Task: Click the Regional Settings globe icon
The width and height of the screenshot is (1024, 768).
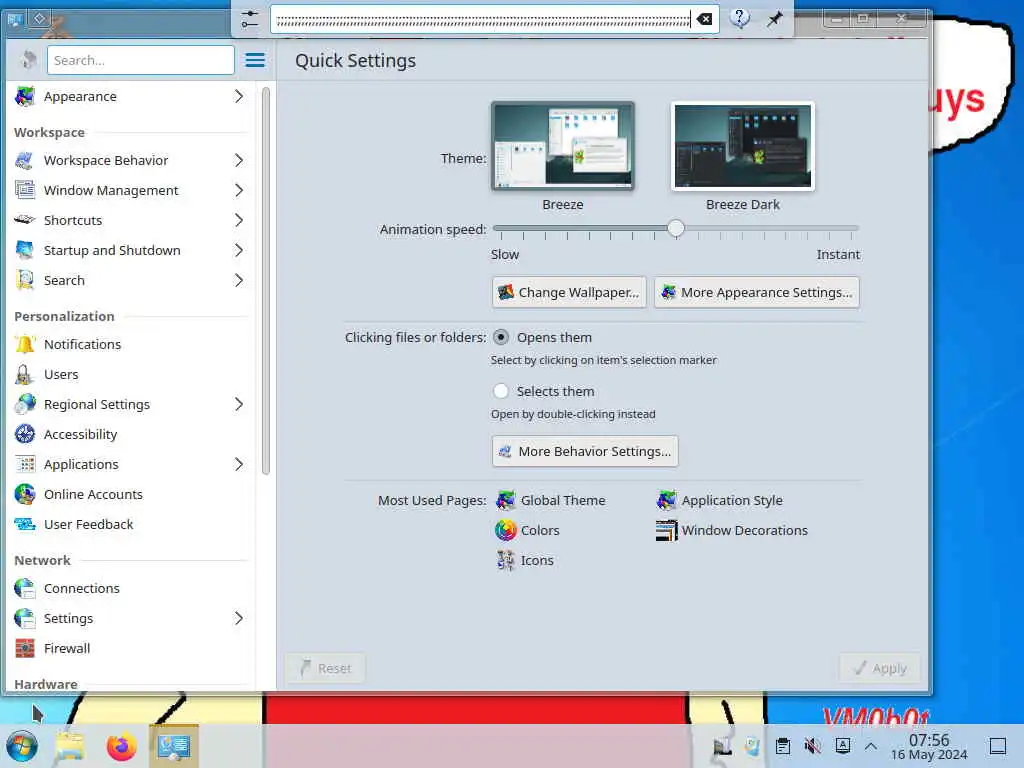Action: point(25,404)
